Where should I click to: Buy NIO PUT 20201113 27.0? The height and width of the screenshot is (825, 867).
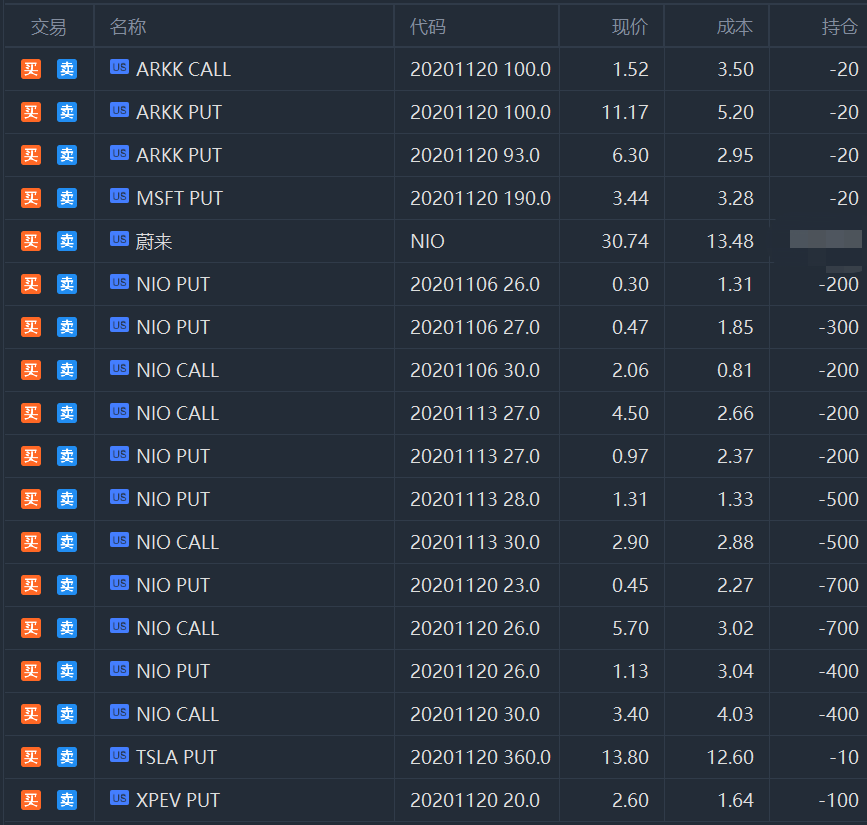(x=31, y=456)
